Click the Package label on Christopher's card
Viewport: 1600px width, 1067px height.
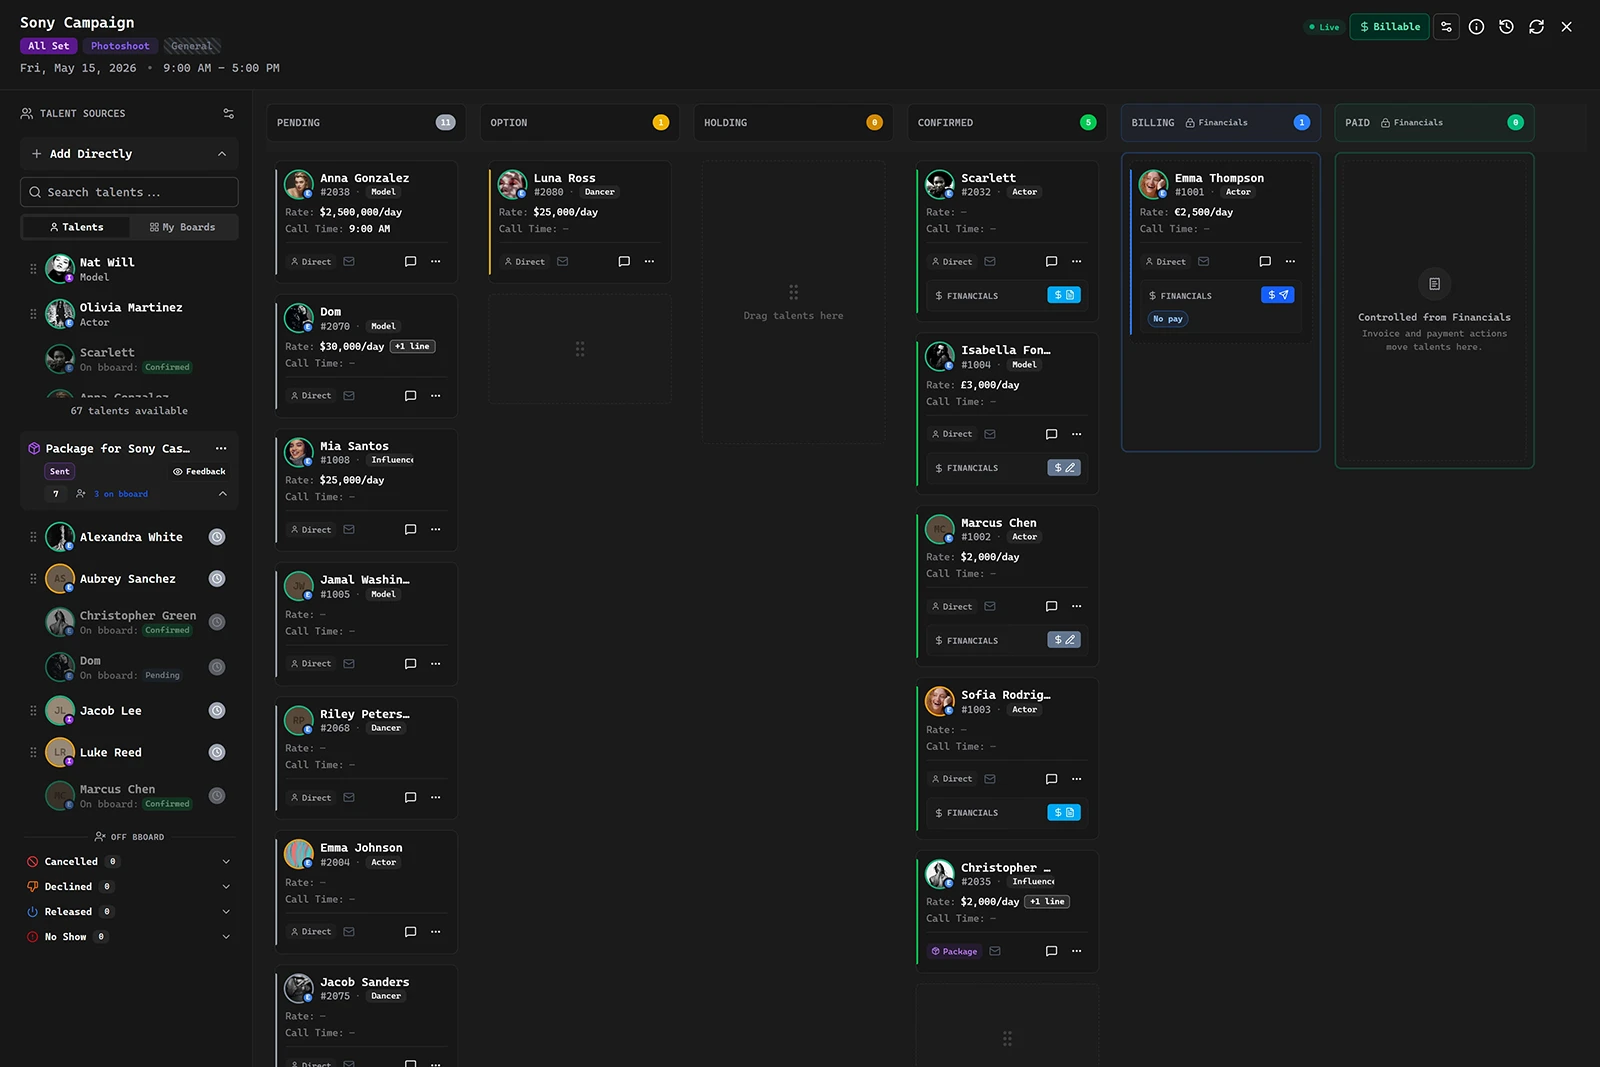[x=954, y=952]
